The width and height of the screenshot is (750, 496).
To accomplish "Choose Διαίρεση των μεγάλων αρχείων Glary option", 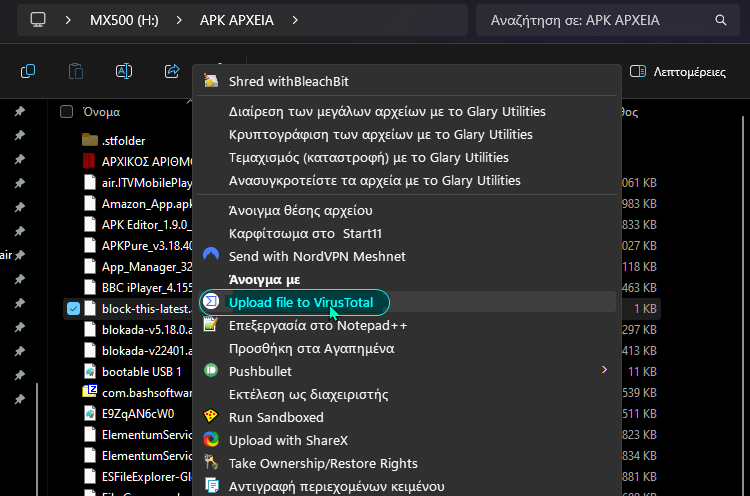I will click(x=407, y=111).
